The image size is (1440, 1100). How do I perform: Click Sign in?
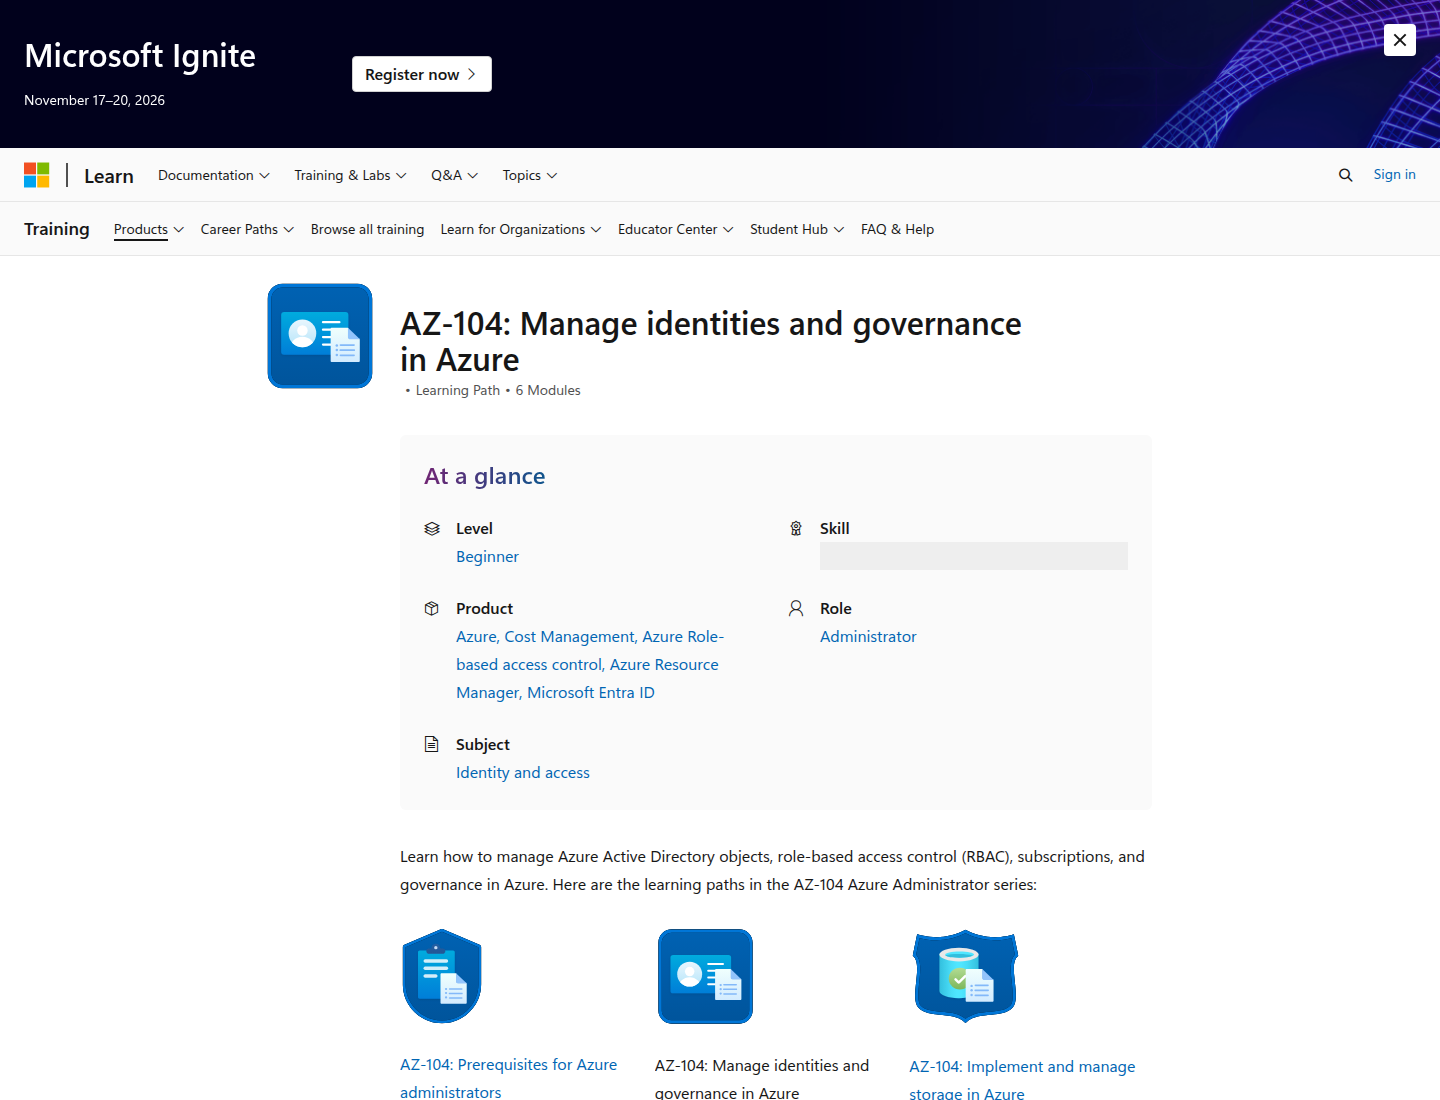pos(1394,174)
